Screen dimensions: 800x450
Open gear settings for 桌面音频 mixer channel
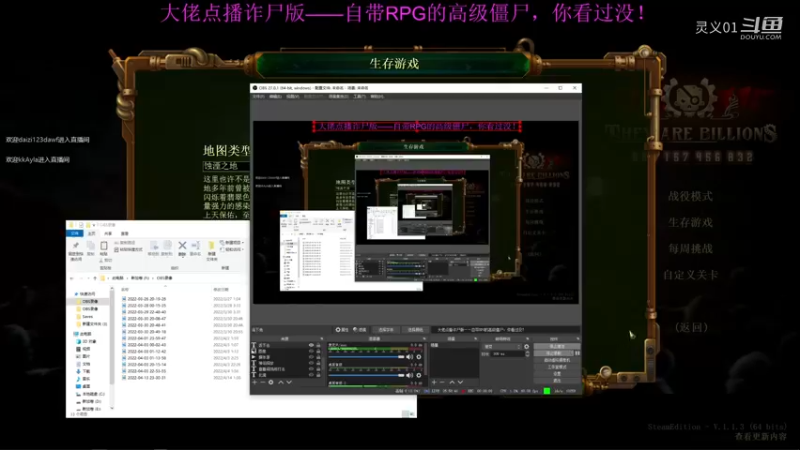418,376
